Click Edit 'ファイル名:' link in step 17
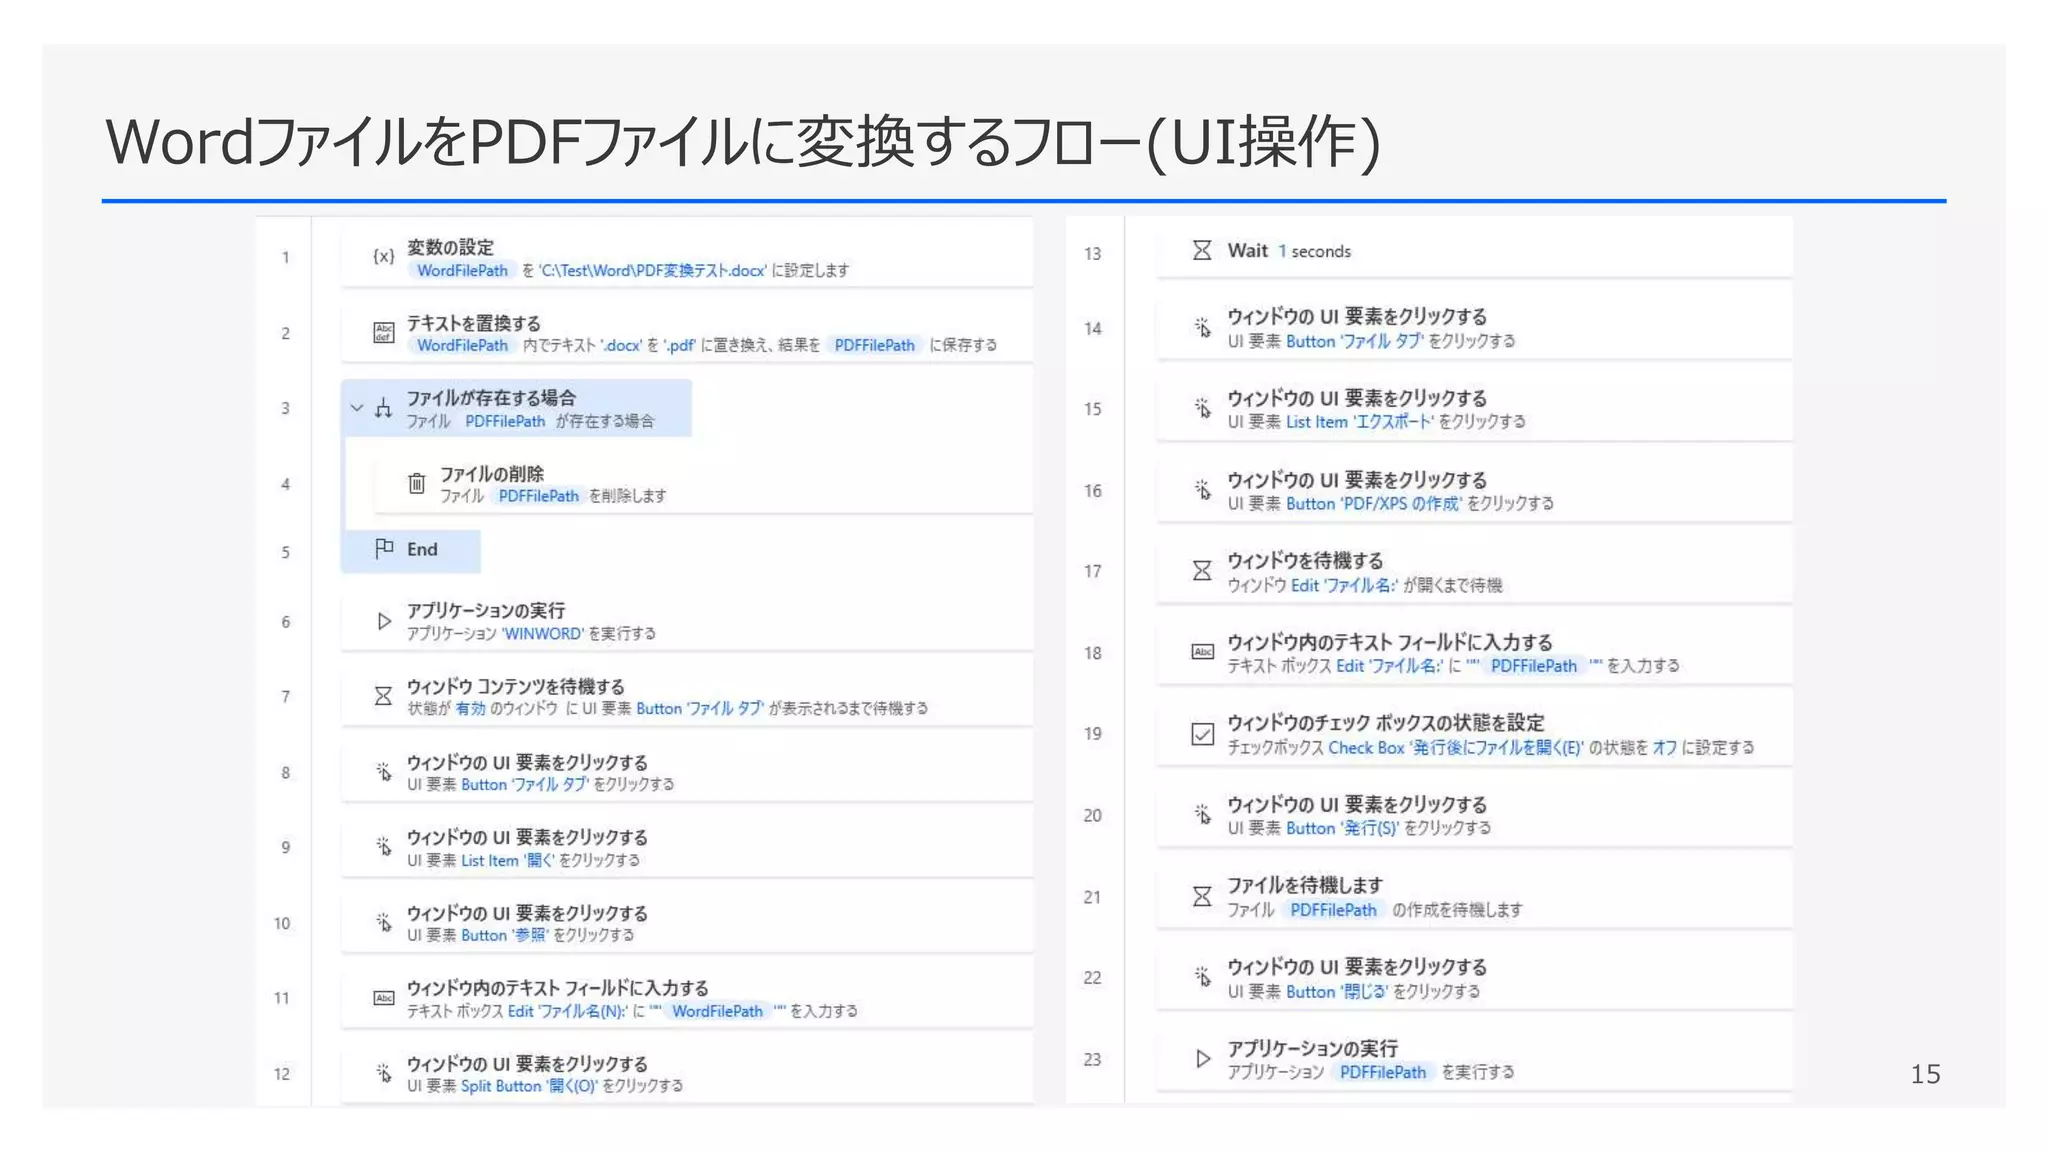Screen dimensions: 2048x1152 pos(1344,585)
